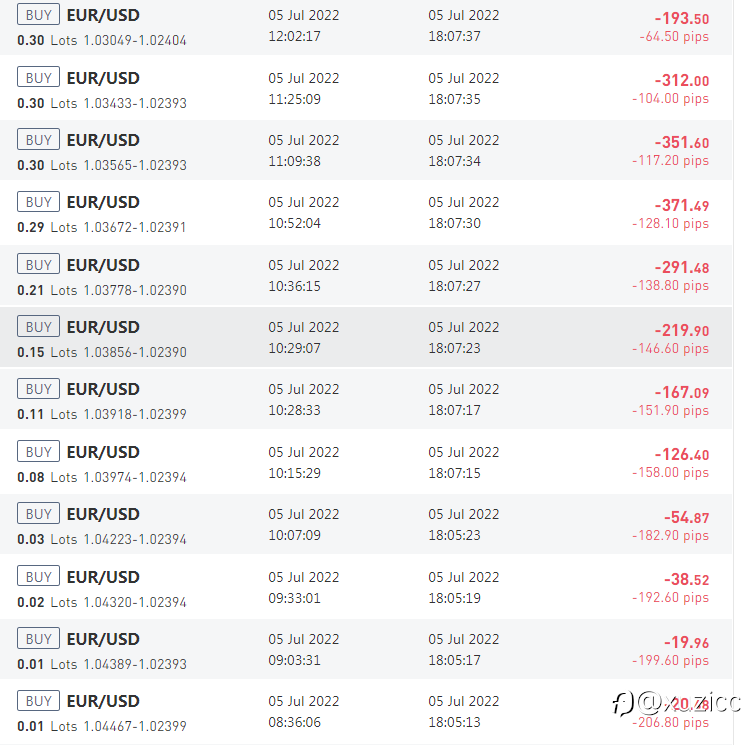The width and height of the screenshot is (748, 745).
Task: Open the -193.50 loss trade row
Action: pyautogui.click(x=366, y=27)
